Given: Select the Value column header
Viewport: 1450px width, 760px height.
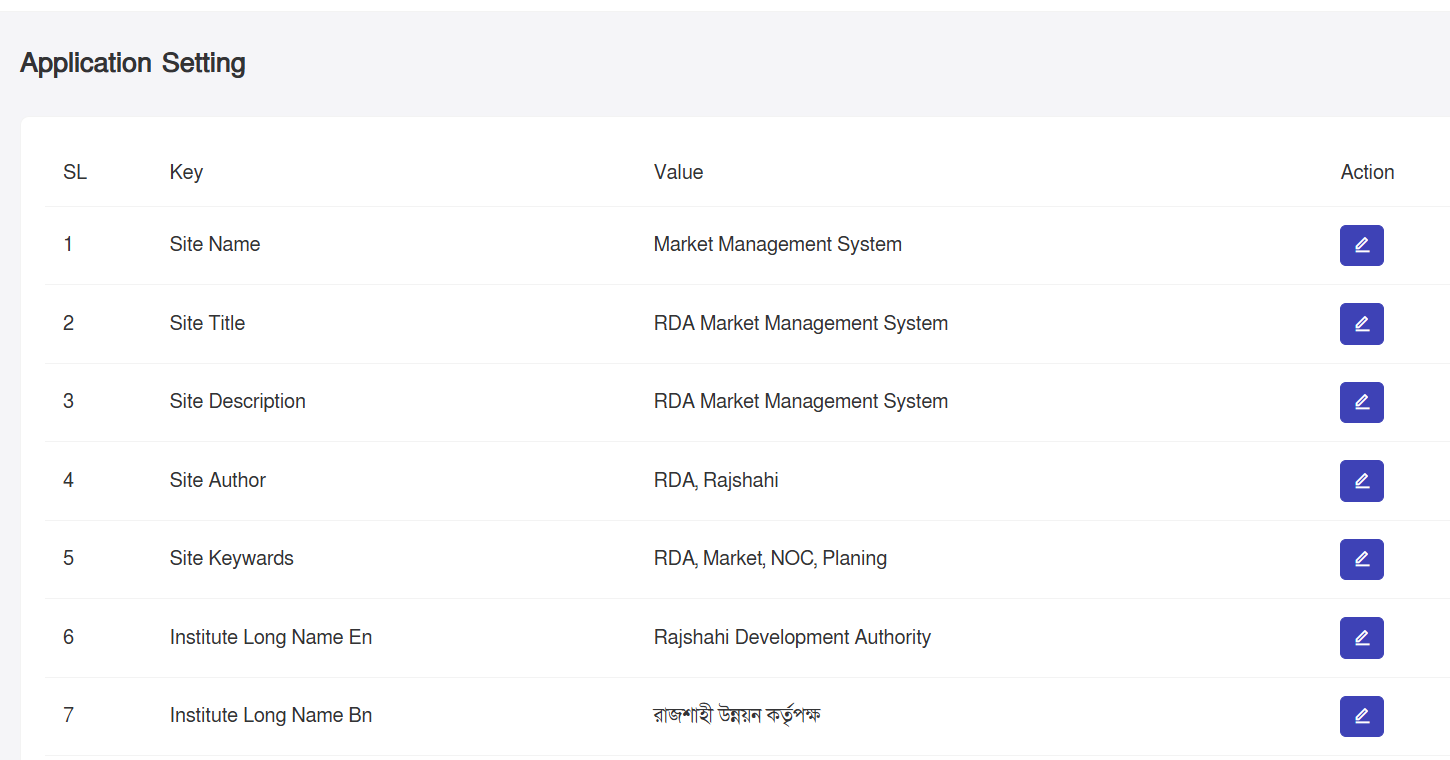Looking at the screenshot, I should [678, 172].
